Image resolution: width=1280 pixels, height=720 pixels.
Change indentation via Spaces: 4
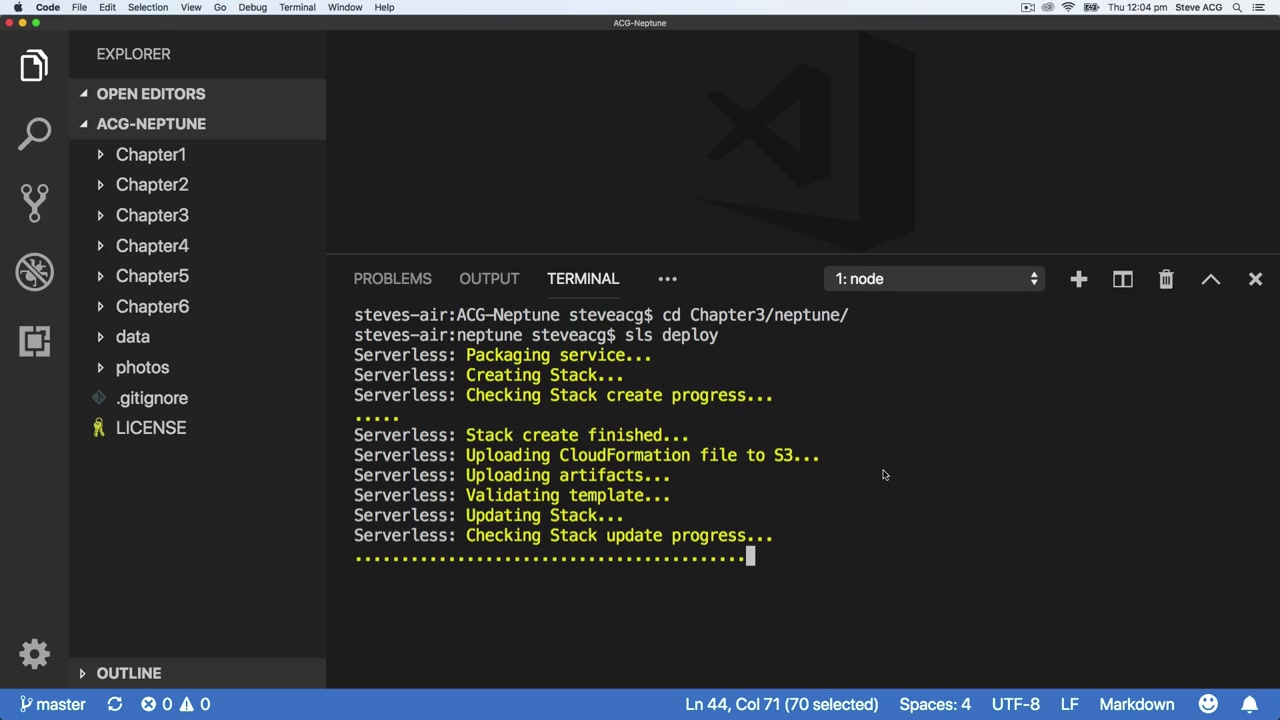point(935,704)
